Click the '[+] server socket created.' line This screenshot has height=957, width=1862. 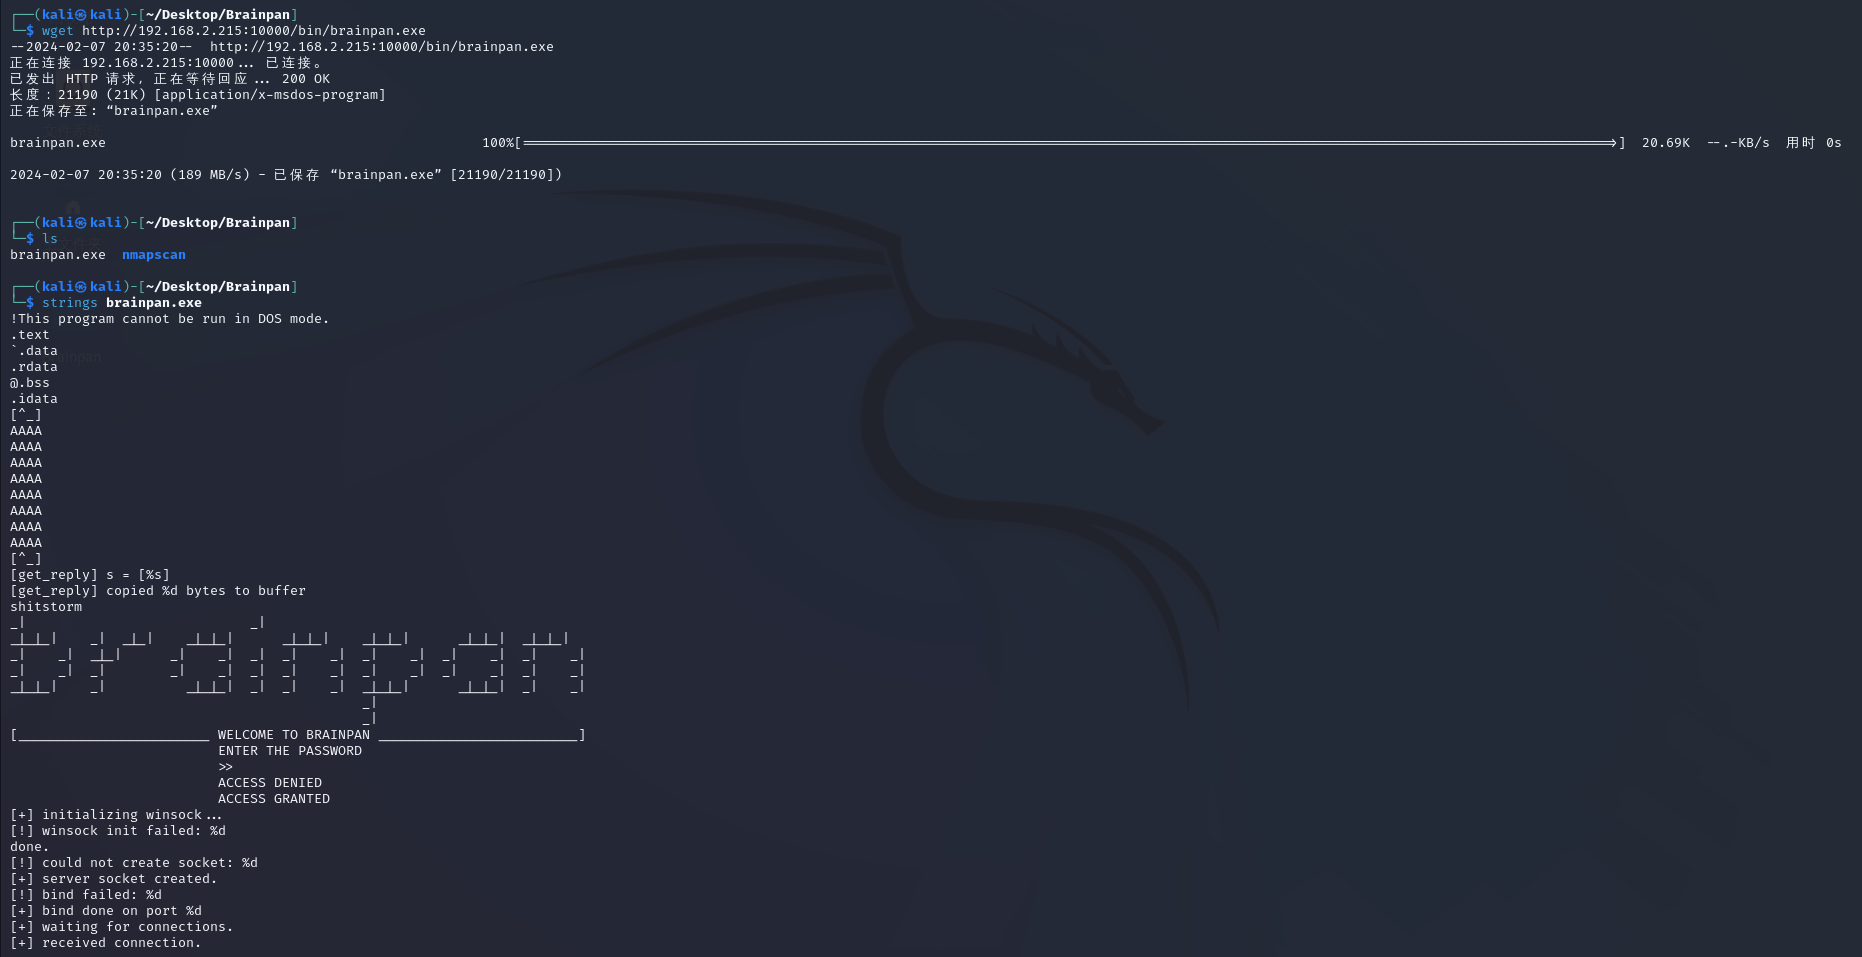(x=114, y=879)
